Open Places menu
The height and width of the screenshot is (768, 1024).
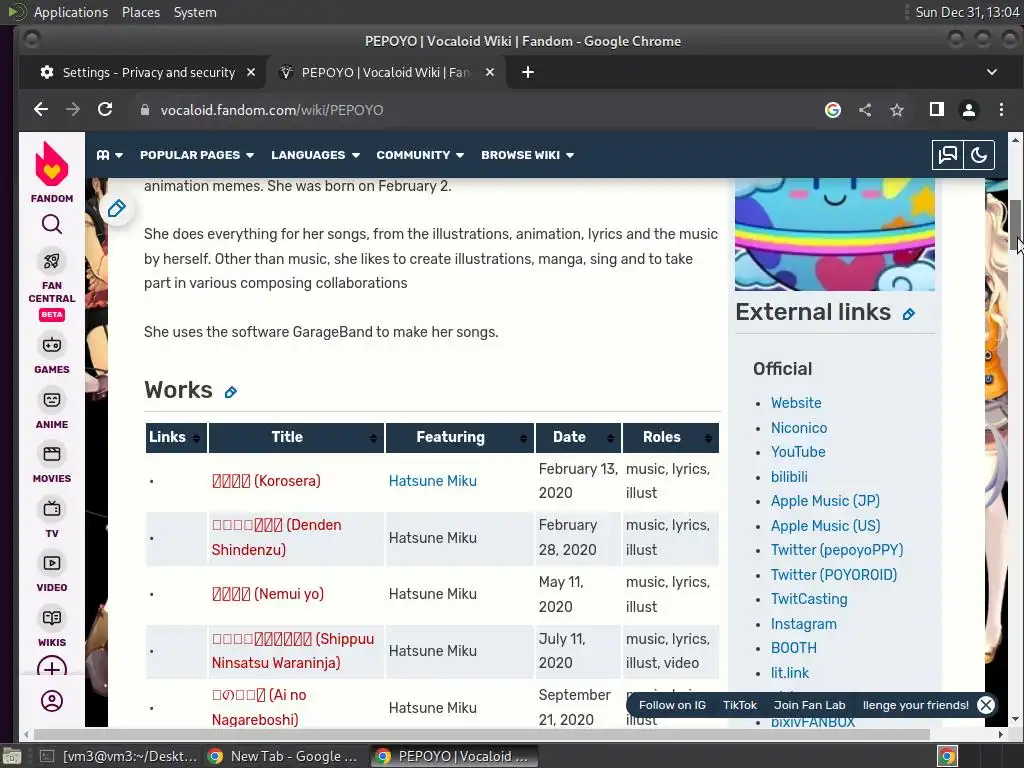coord(140,12)
